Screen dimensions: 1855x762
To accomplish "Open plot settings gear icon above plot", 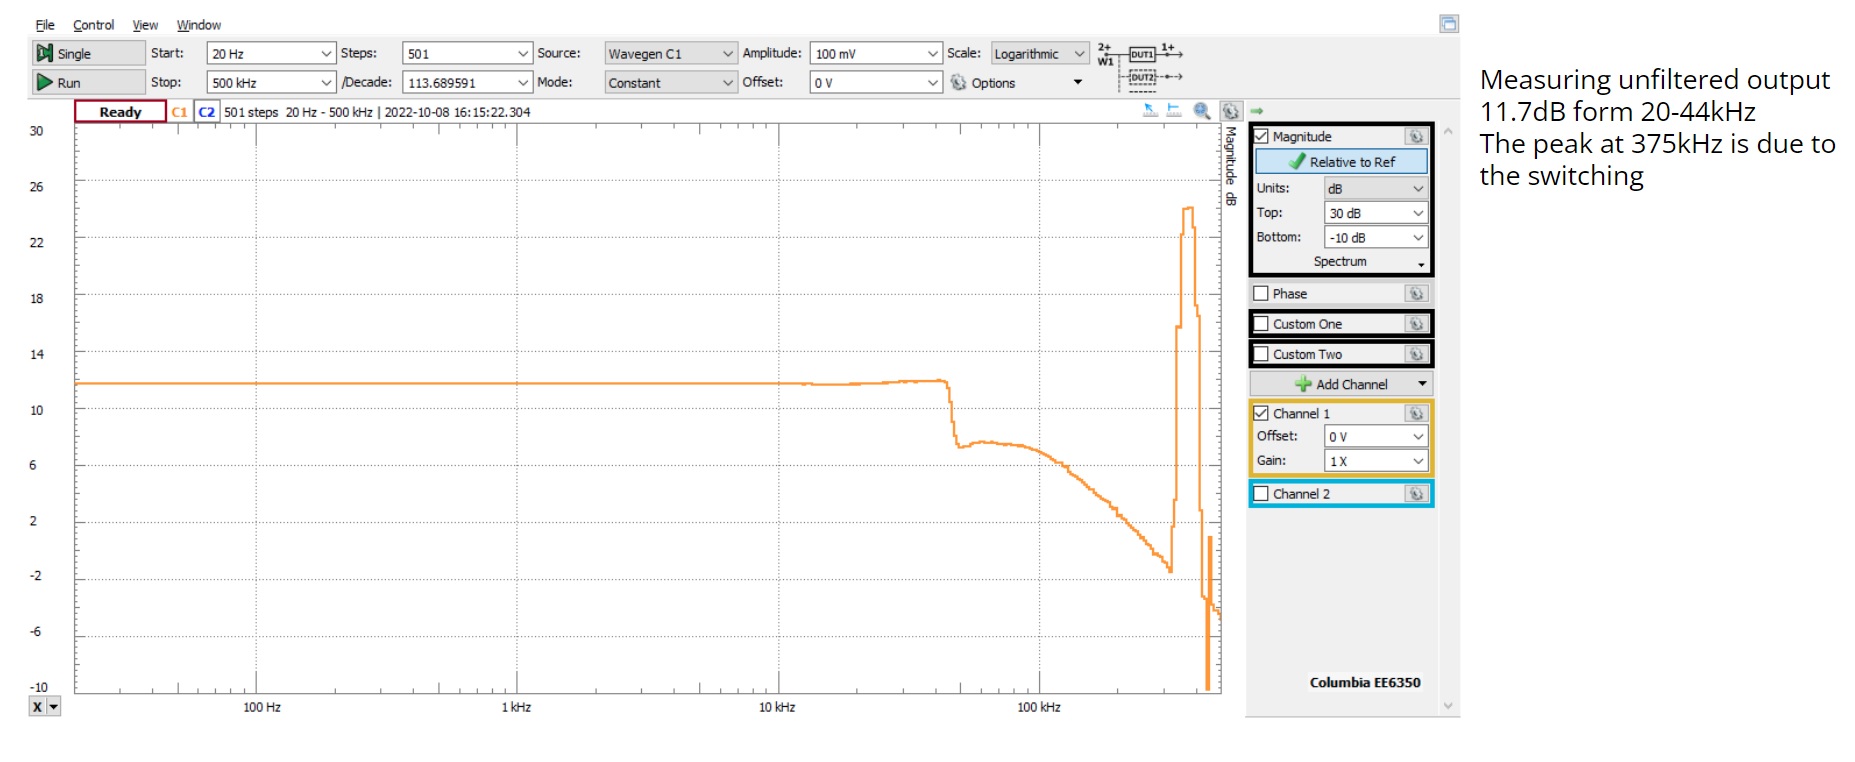I will (1231, 111).
